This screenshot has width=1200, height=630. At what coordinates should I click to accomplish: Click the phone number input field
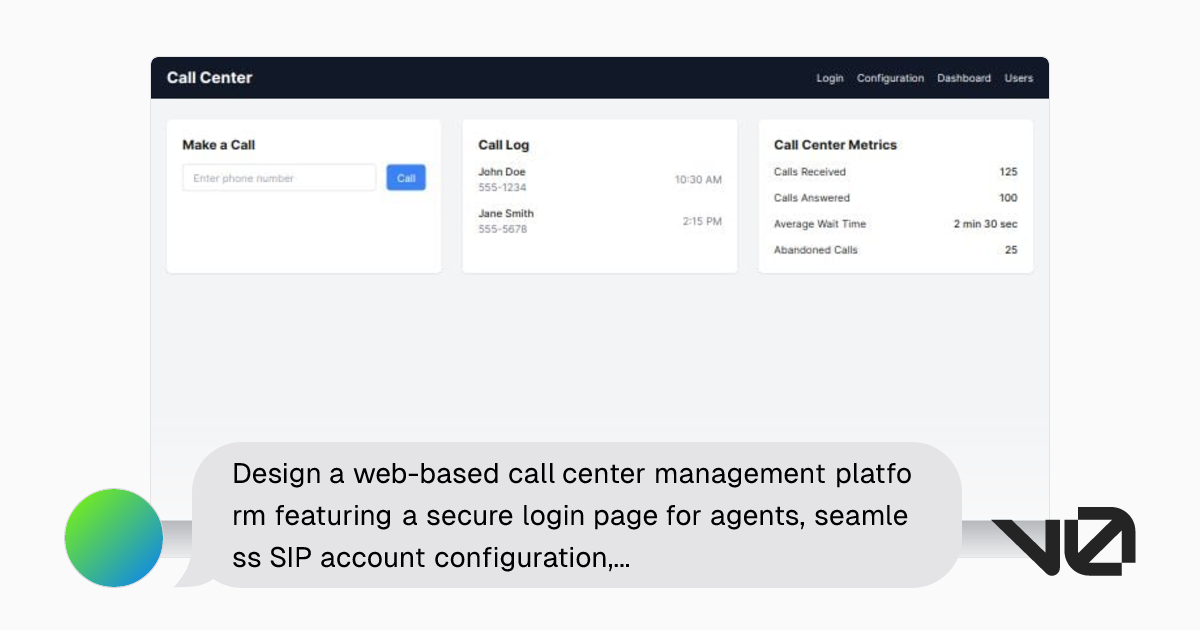pyautogui.click(x=278, y=177)
